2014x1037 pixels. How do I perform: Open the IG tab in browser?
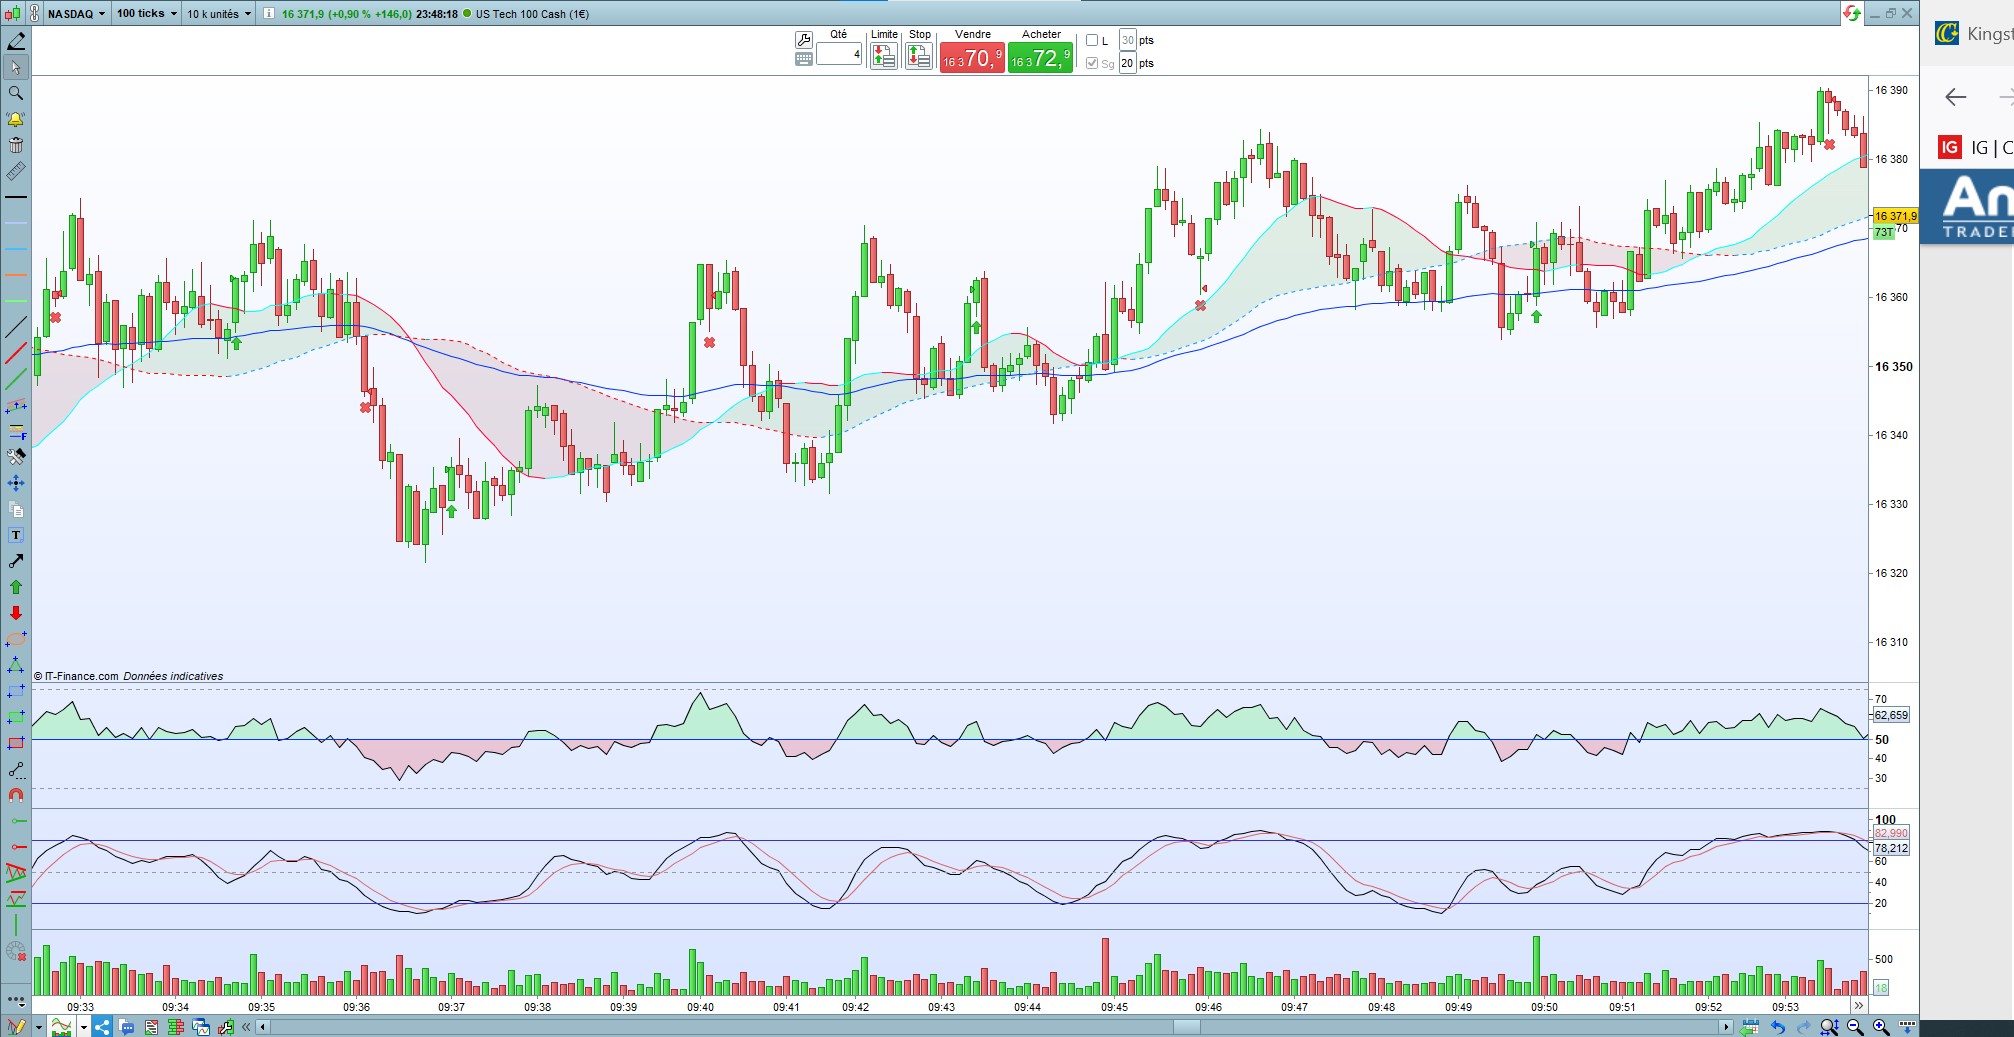click(1976, 148)
